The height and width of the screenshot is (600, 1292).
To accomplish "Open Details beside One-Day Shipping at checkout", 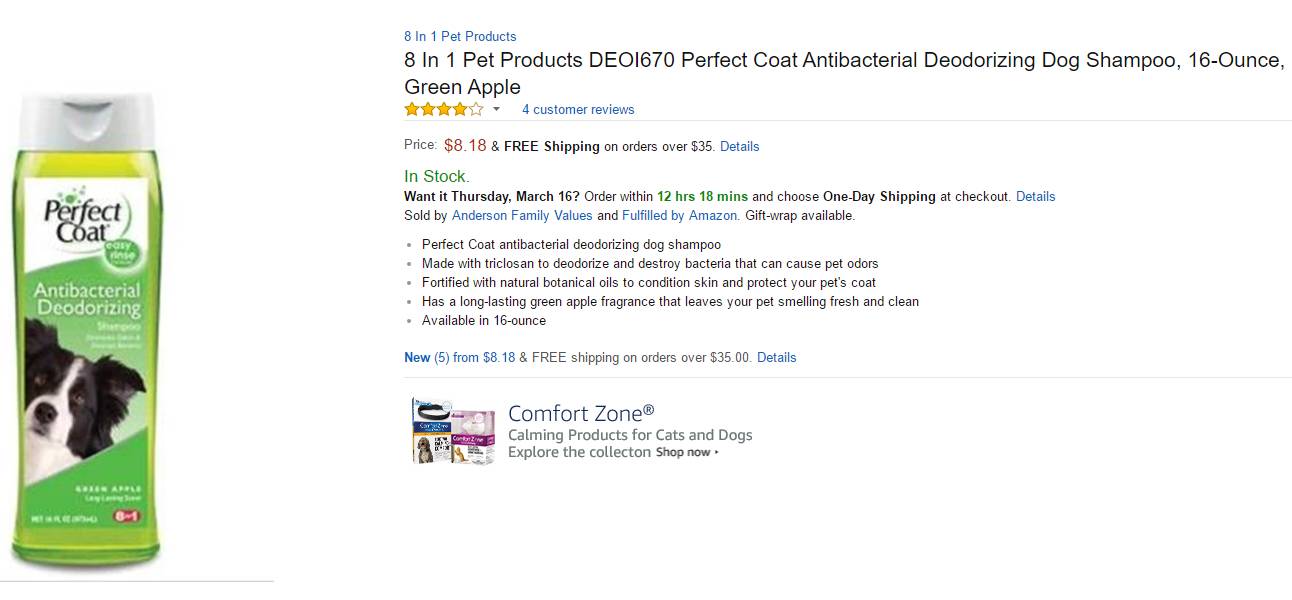I will coord(1035,196).
